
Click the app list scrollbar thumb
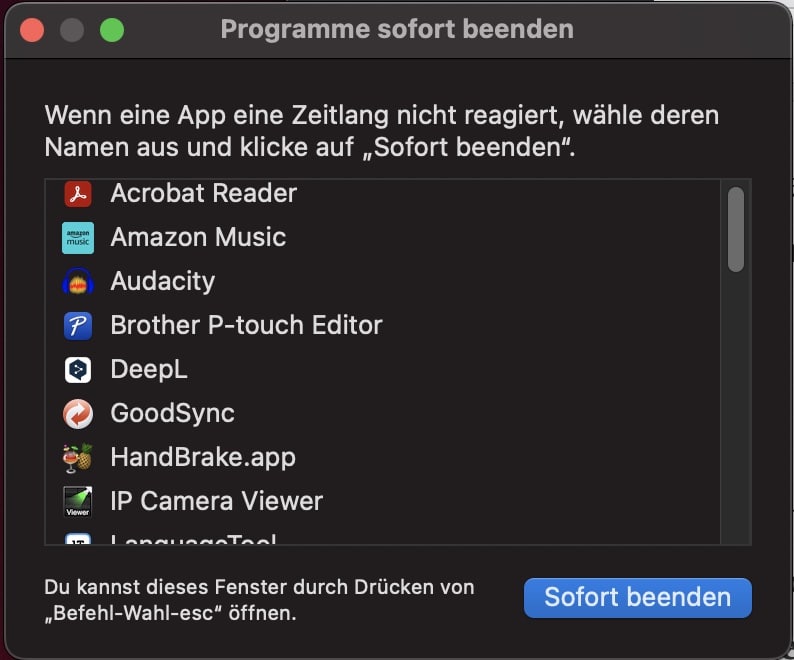tap(735, 229)
